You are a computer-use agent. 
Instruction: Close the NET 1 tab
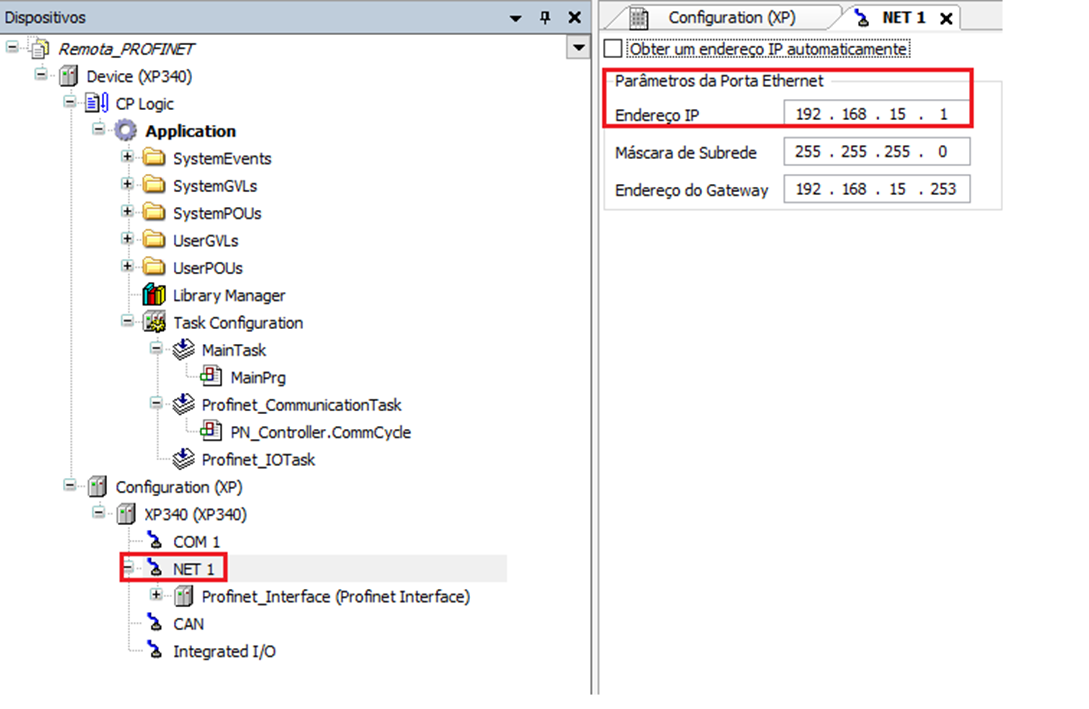945,18
